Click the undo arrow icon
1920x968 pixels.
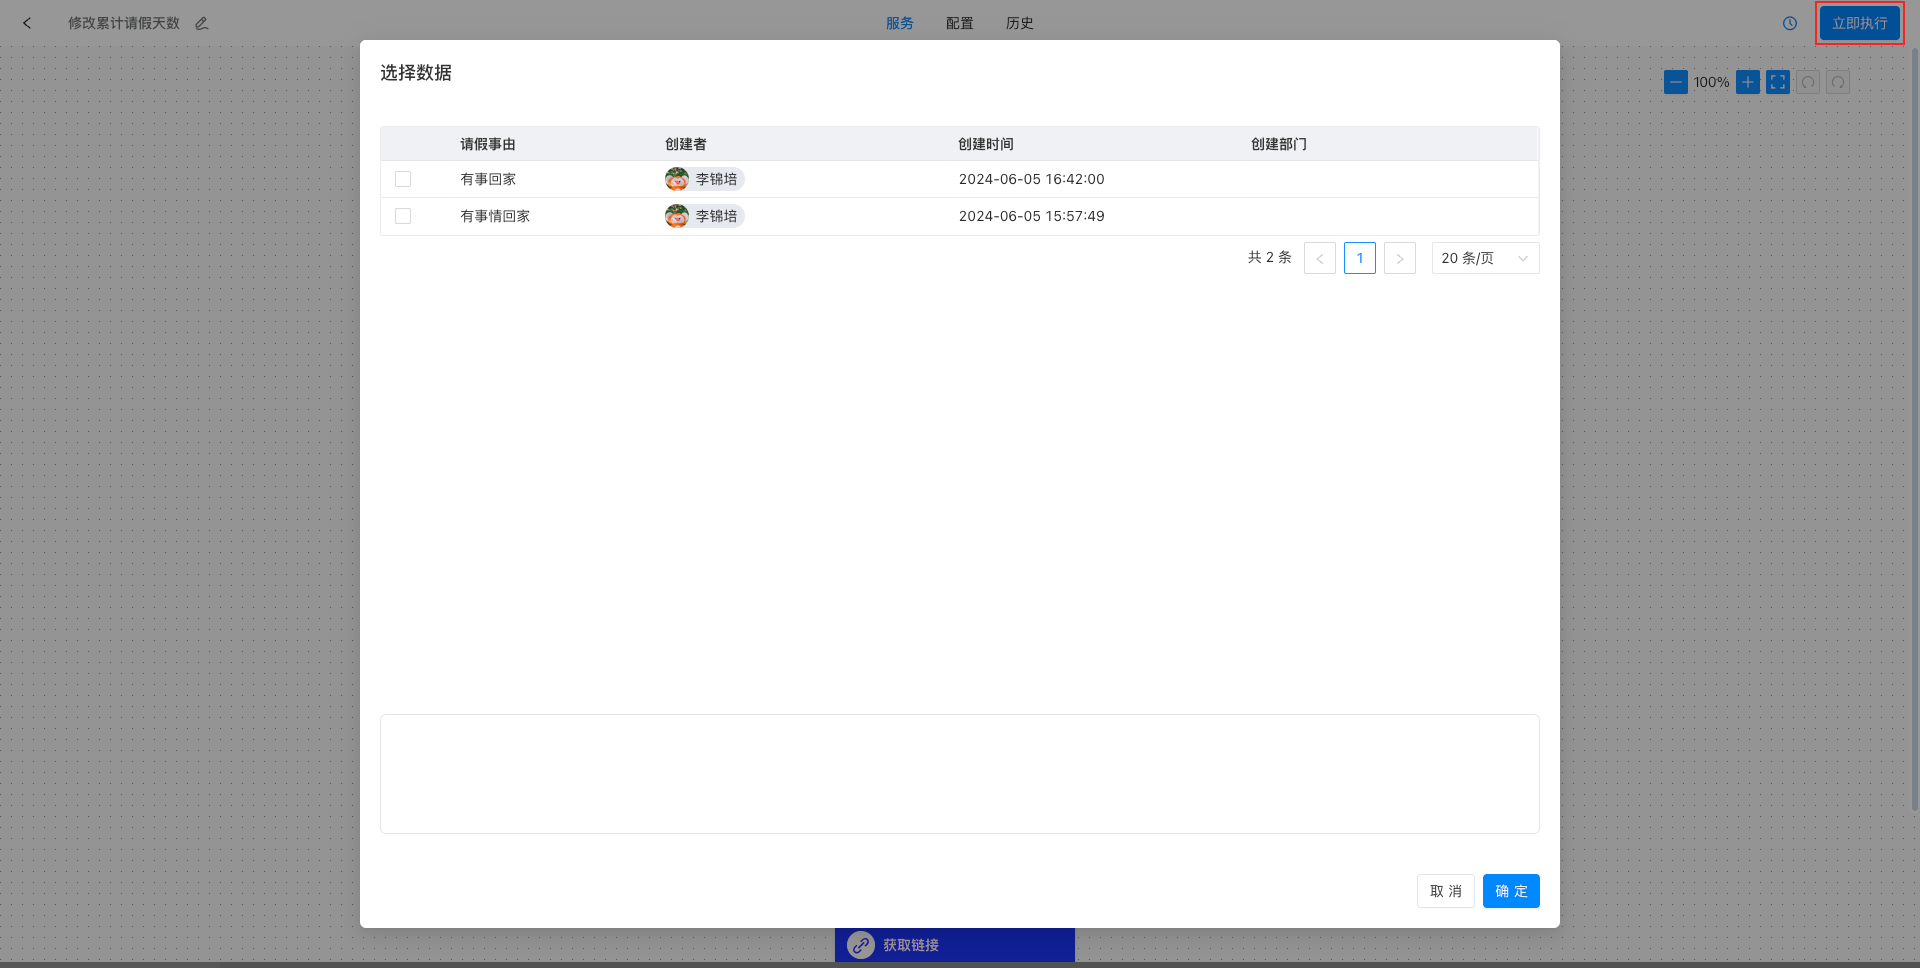(x=1808, y=82)
